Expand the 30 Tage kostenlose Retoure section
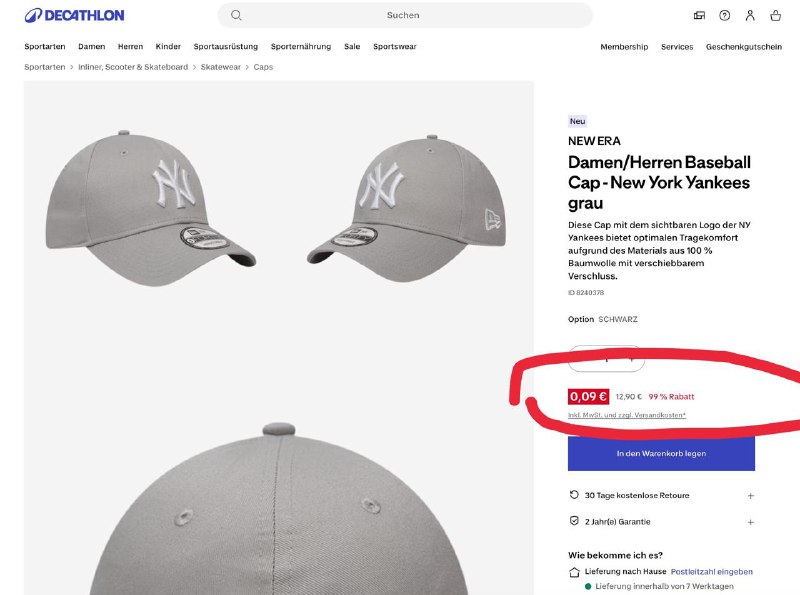 pyautogui.click(x=751, y=495)
